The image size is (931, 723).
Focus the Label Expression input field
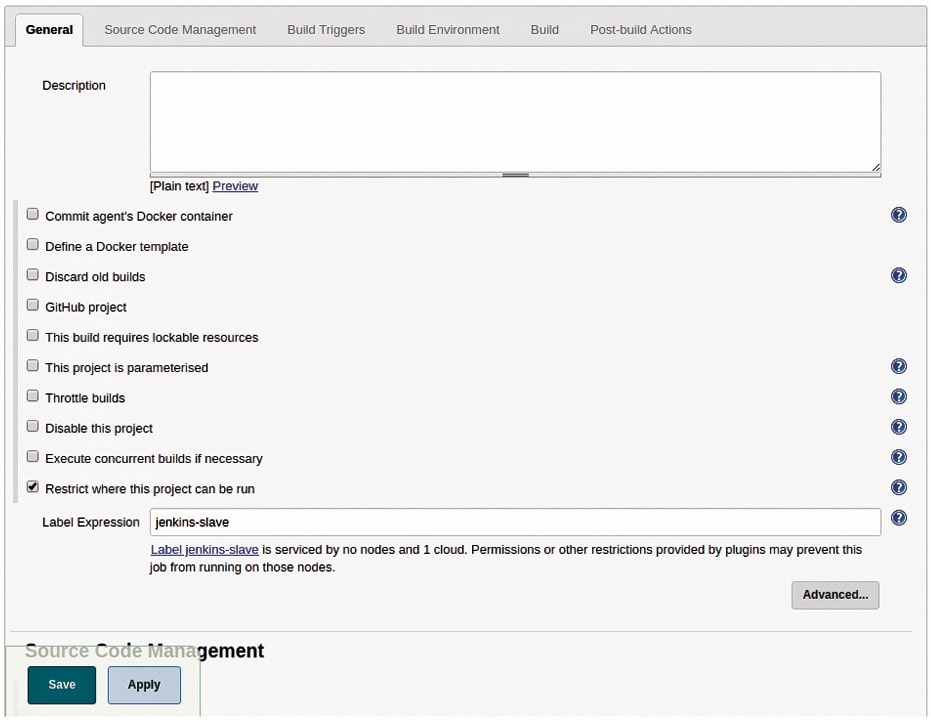[515, 522]
